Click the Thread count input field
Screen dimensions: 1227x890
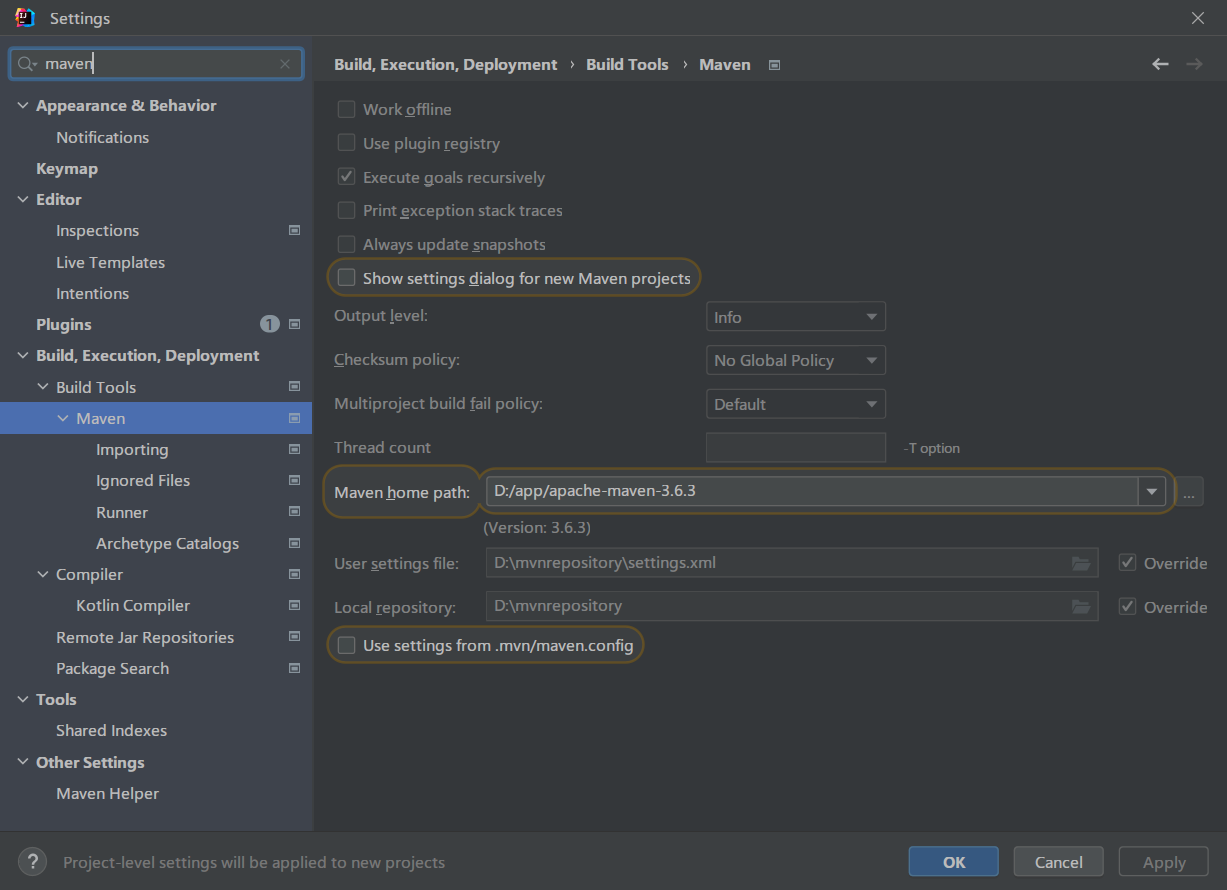(x=795, y=447)
